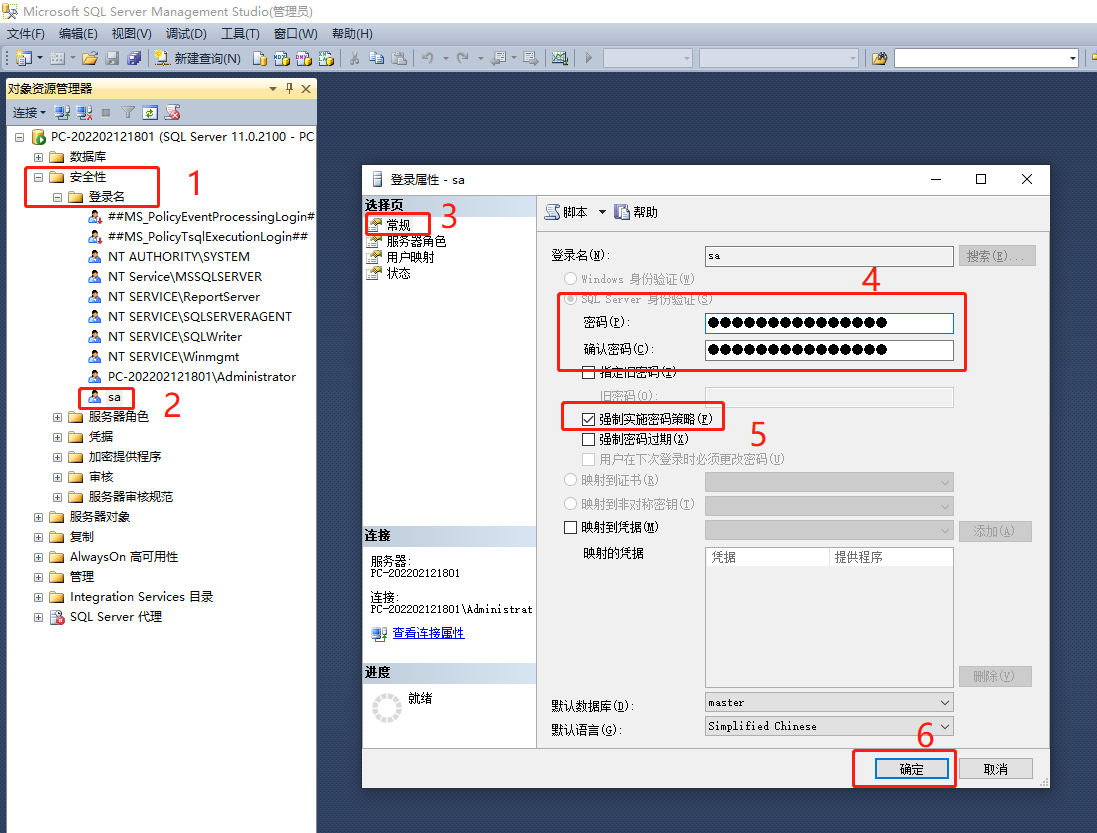
Task: Click 脚本 script icon in dialog
Action: pyautogui.click(x=553, y=212)
